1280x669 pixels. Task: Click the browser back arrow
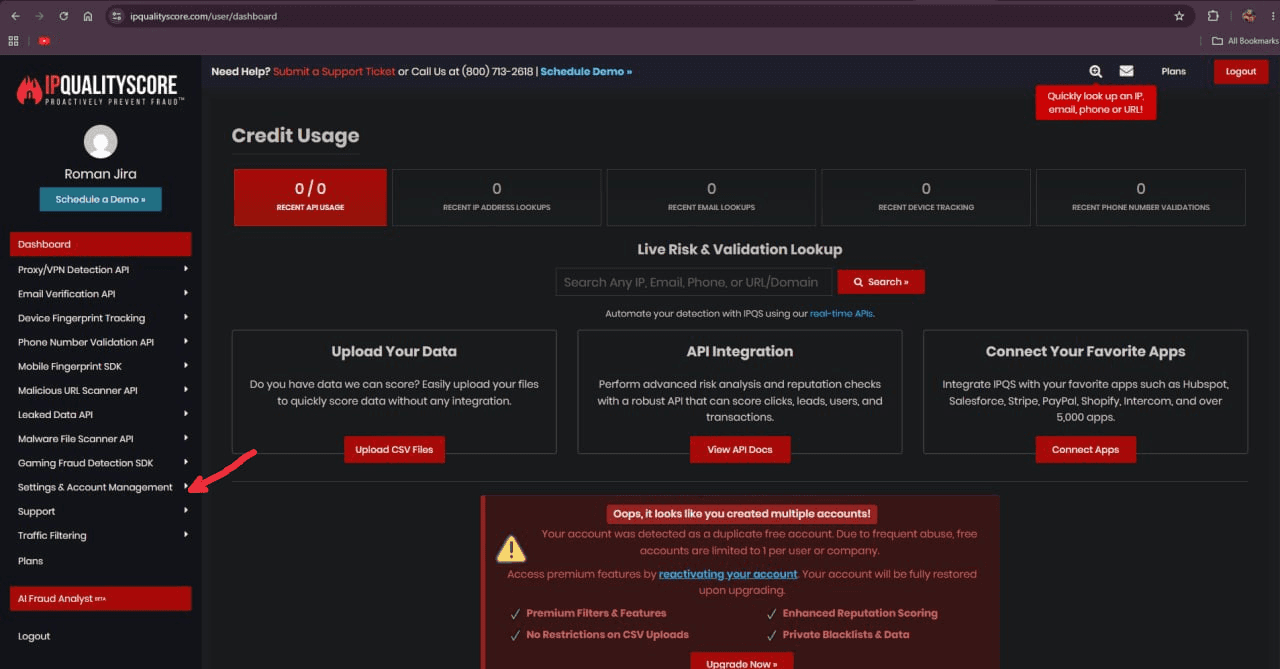pos(14,16)
